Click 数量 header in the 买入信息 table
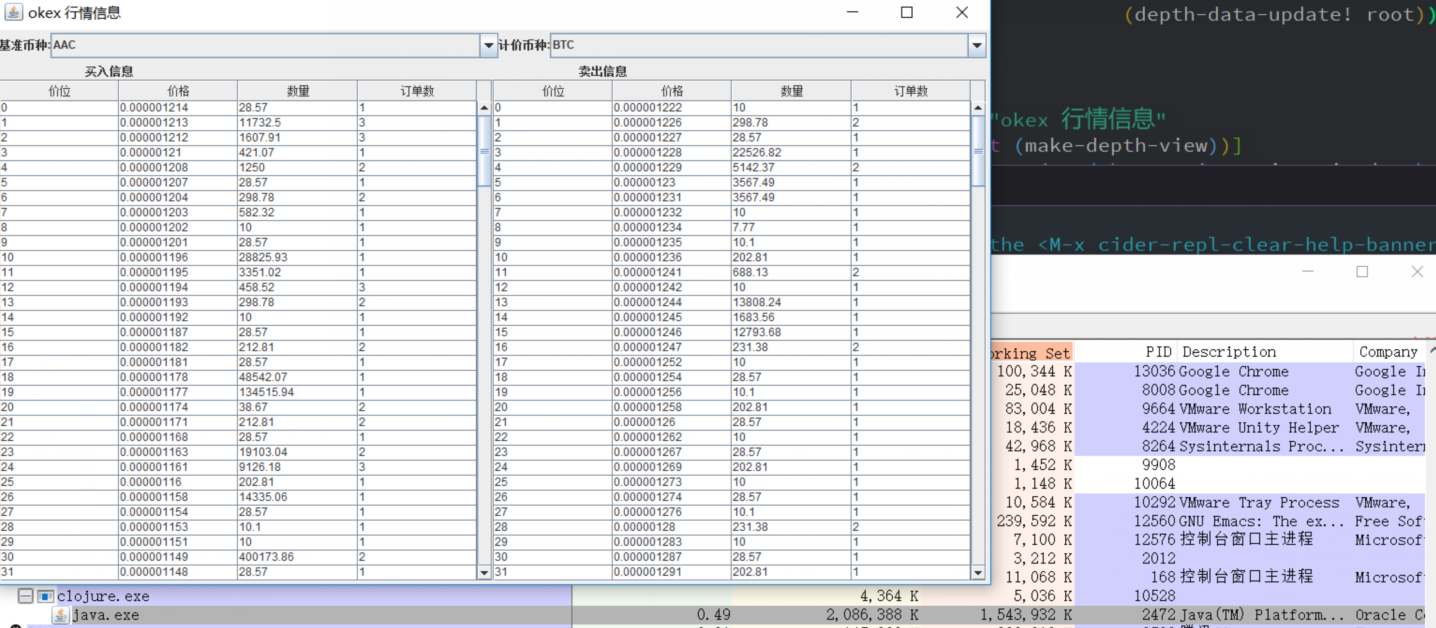 297,91
